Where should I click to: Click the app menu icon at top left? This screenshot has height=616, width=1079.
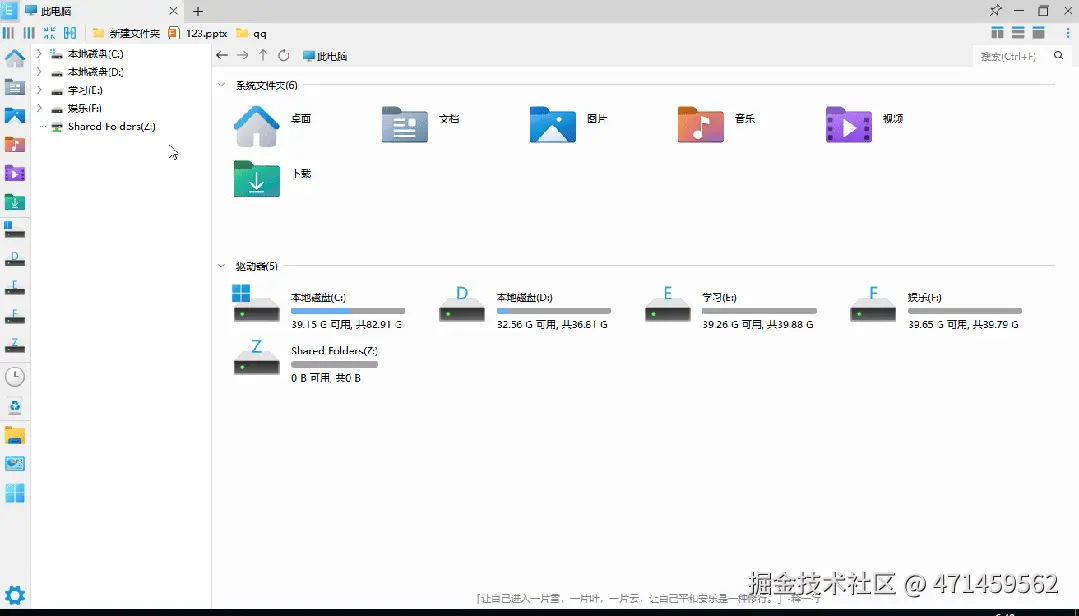pos(9,10)
